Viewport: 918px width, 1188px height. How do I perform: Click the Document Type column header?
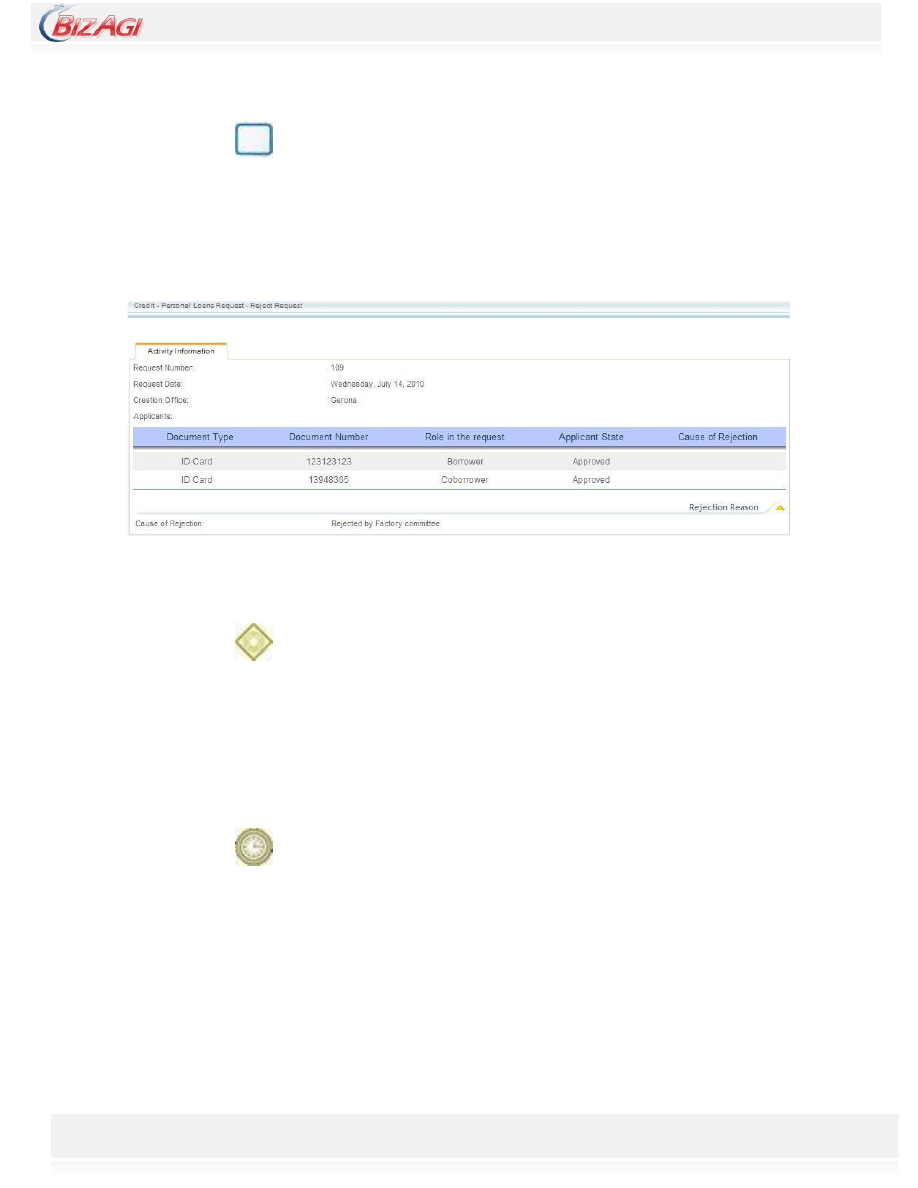[x=200, y=437]
